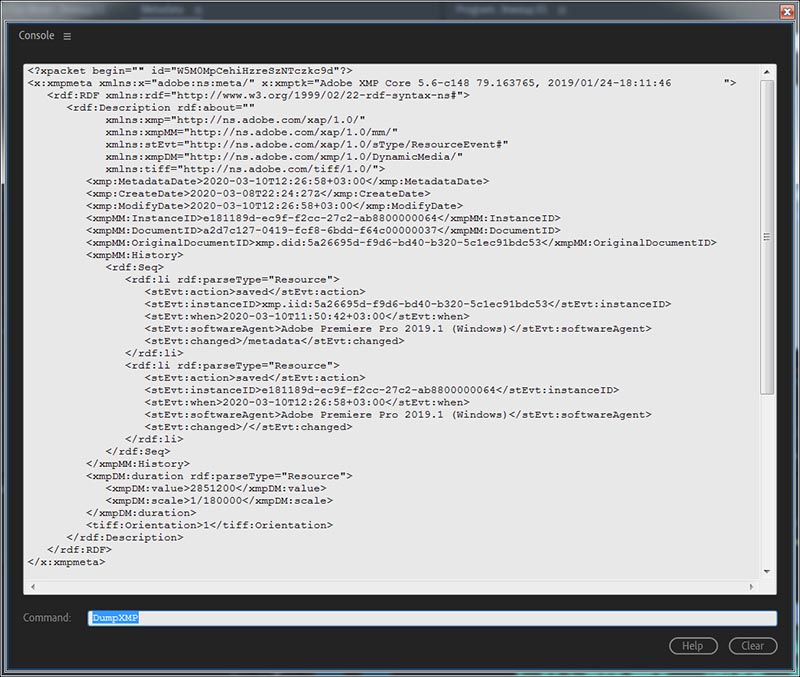This screenshot has height=677, width=800.
Task: Click the xmp:CreateDate line
Action: (258, 193)
